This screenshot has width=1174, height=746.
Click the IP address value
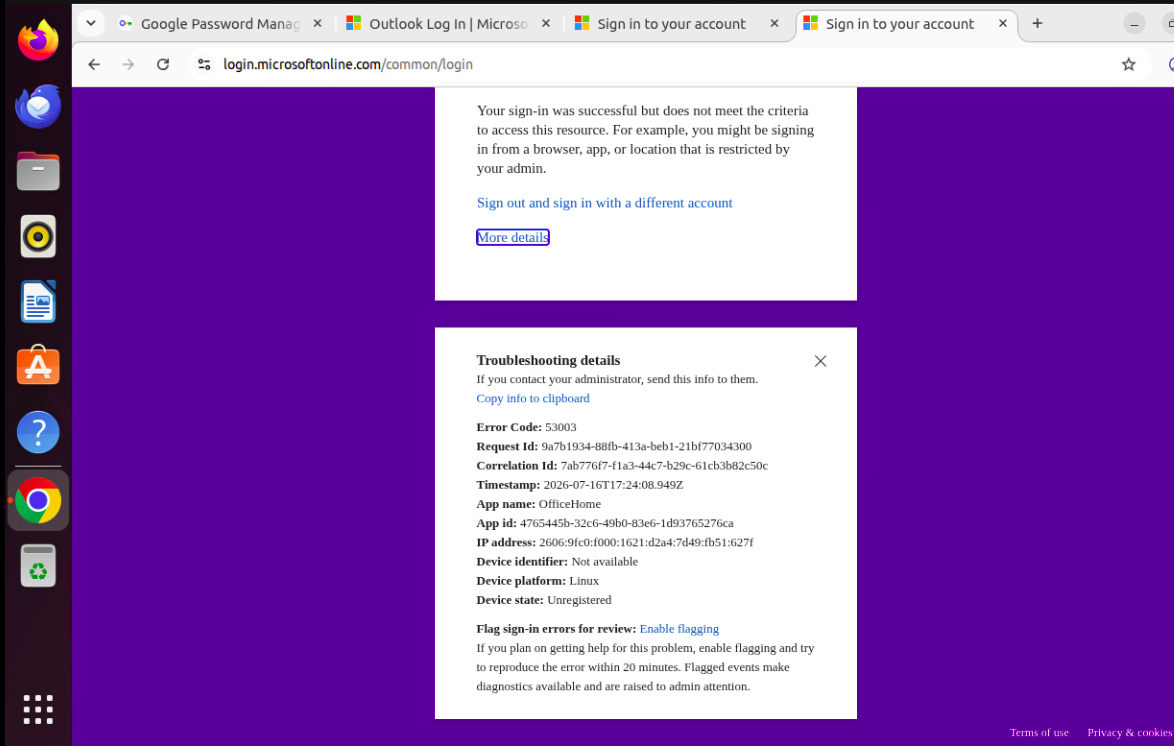coord(646,542)
